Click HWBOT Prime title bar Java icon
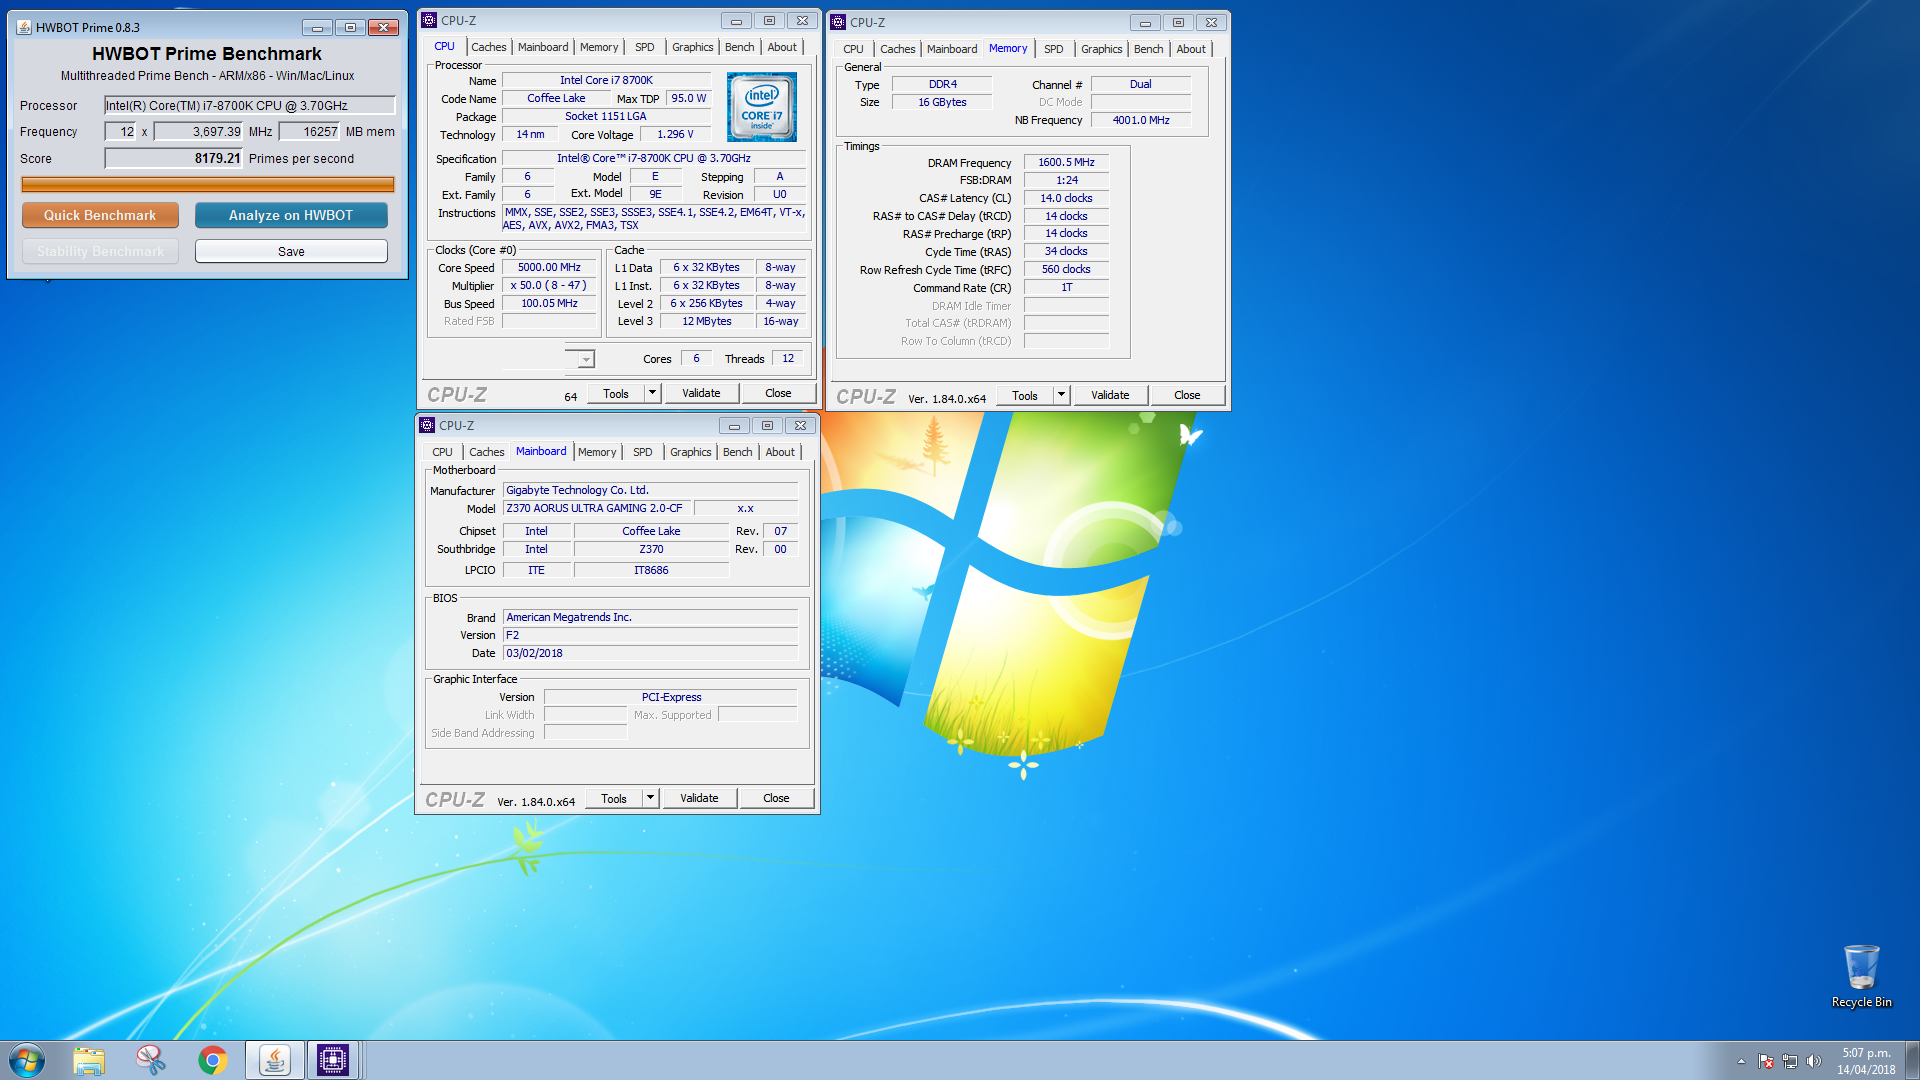This screenshot has height=1080, width=1920. [x=24, y=27]
